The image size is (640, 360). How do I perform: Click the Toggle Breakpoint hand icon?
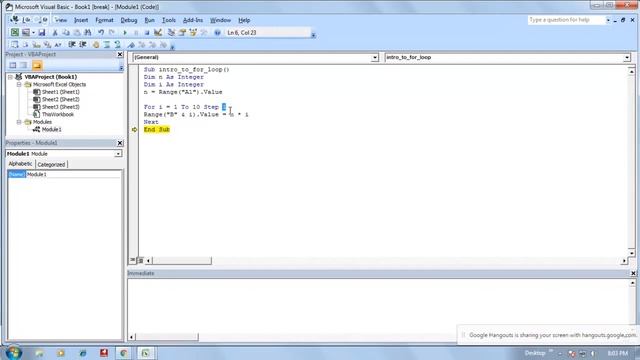96,45
